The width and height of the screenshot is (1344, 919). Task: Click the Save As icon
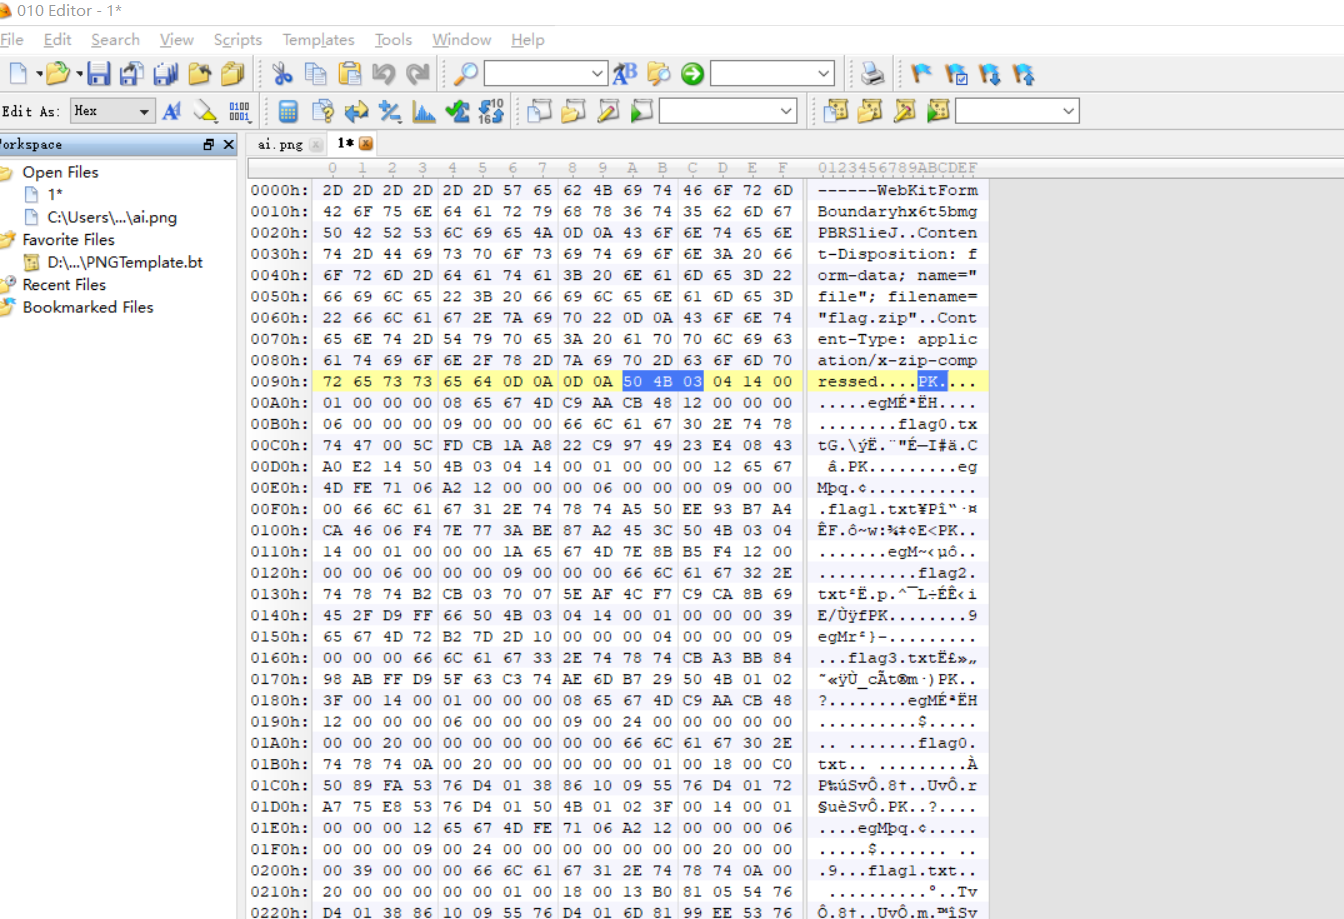[x=132, y=73]
